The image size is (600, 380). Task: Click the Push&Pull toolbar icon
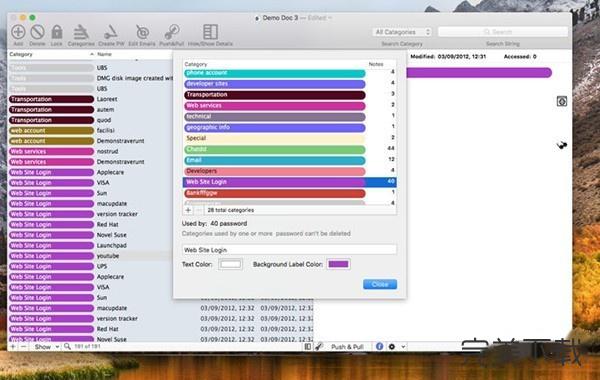[172, 32]
